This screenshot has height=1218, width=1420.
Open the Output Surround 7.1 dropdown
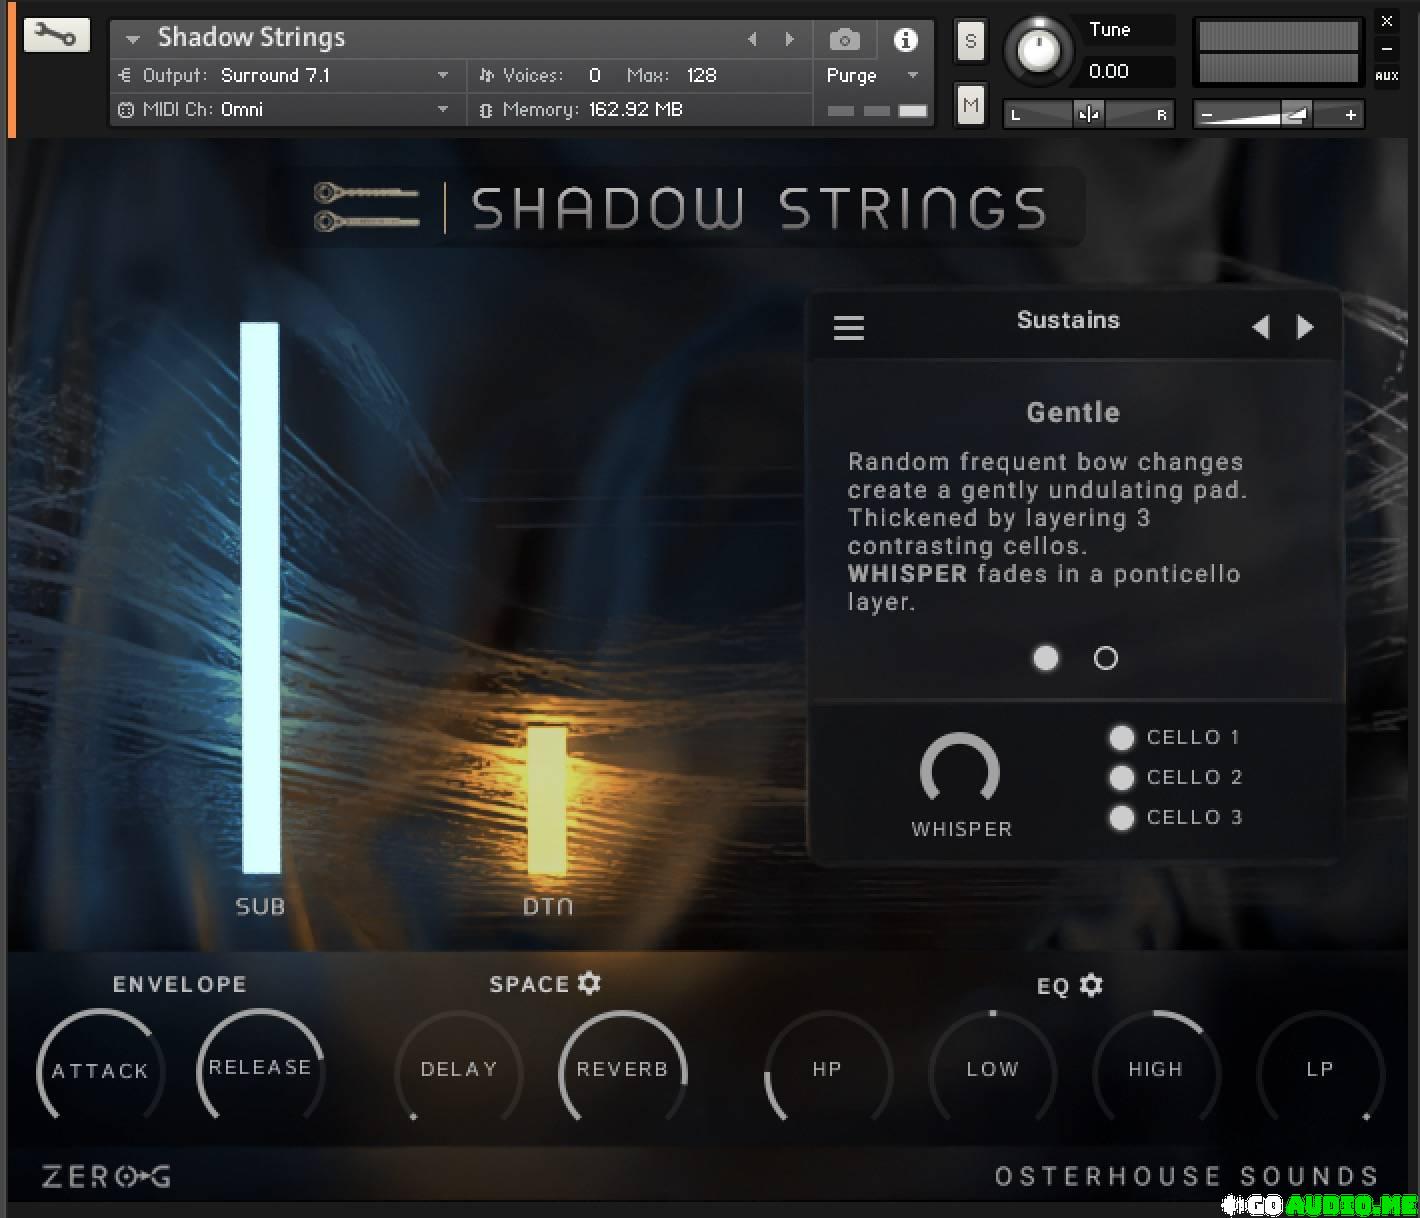[285, 76]
